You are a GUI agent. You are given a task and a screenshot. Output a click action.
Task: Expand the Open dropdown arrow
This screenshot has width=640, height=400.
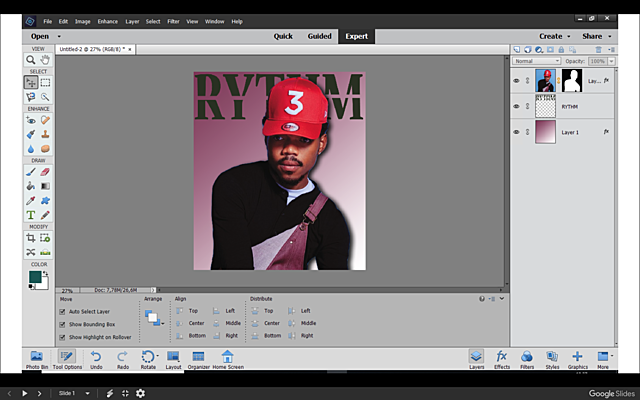[x=59, y=36]
